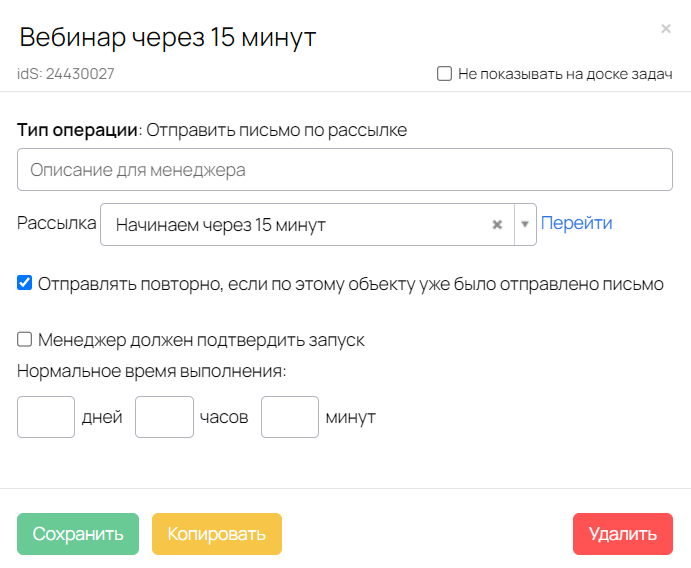
Task: Enable 'Не показывать на доске задач' checkbox
Action: 445,74
